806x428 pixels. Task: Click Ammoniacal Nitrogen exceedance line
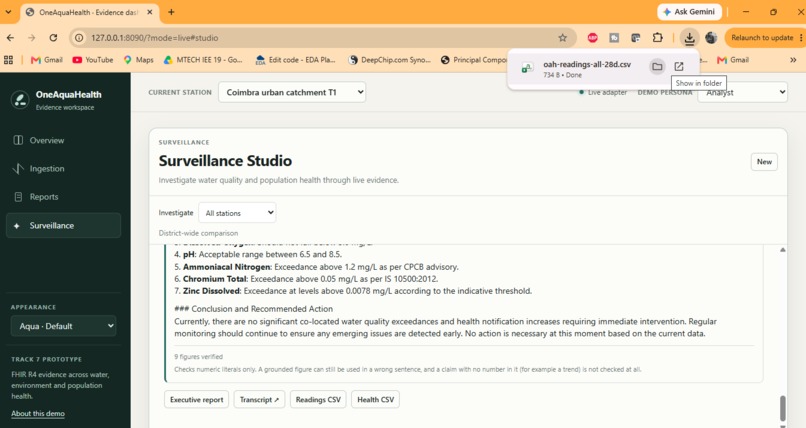316,267
